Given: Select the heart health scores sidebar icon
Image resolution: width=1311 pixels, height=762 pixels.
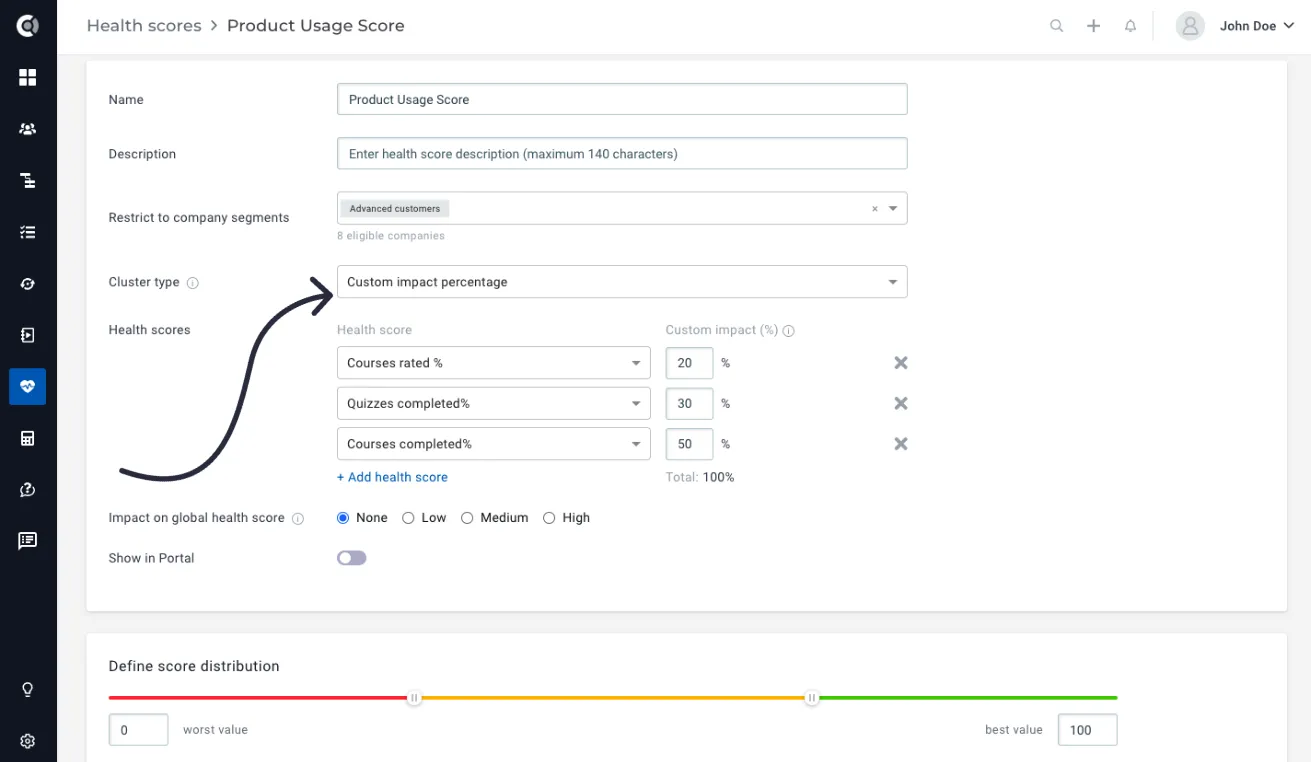Looking at the screenshot, I should pos(28,387).
